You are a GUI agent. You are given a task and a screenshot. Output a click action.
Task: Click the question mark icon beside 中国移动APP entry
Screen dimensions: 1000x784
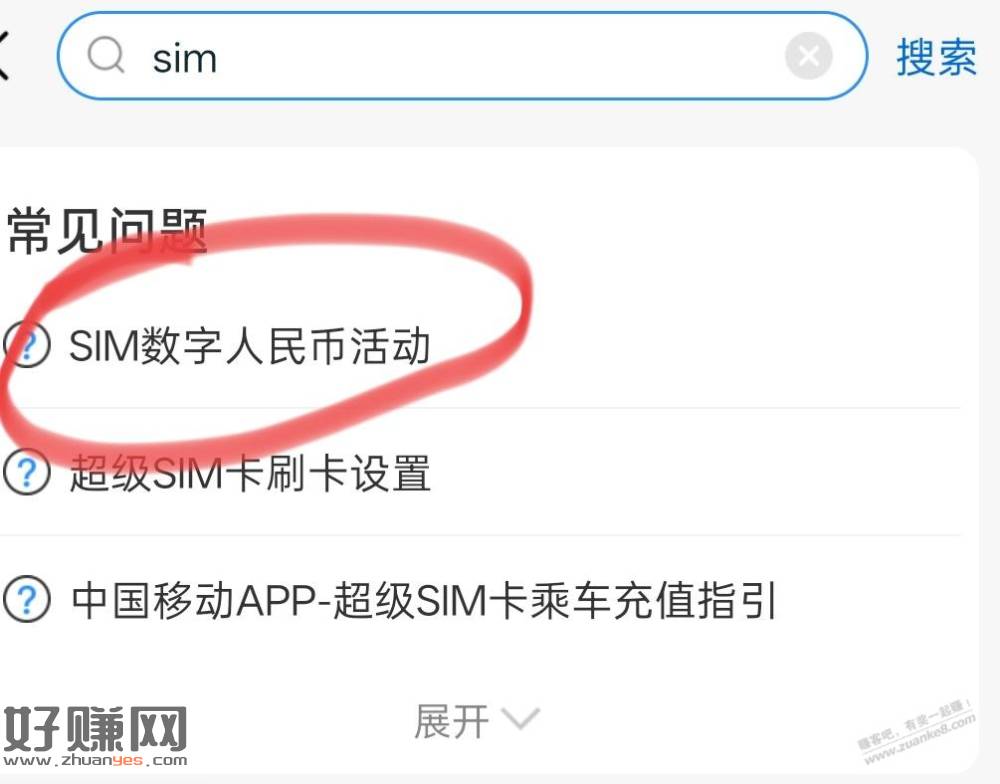26,599
